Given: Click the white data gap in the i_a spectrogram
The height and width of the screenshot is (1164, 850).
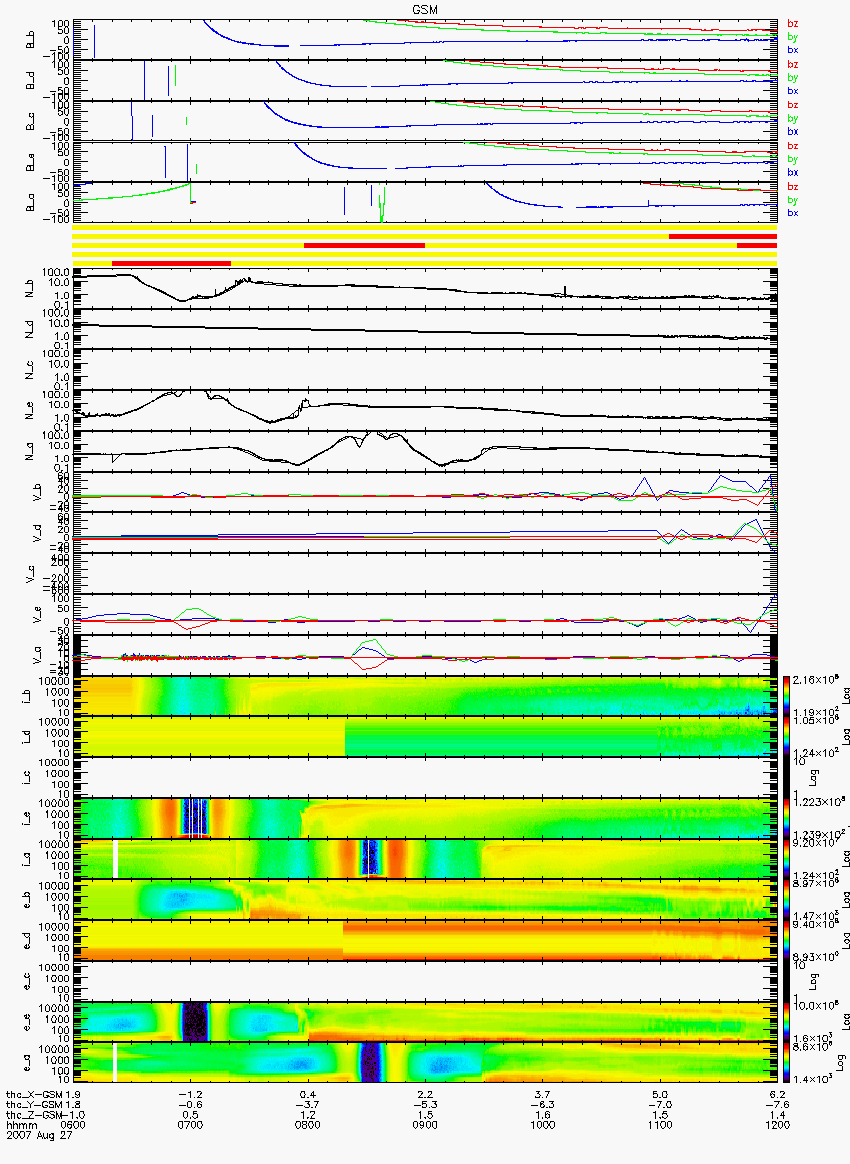Looking at the screenshot, I should click(x=115, y=859).
